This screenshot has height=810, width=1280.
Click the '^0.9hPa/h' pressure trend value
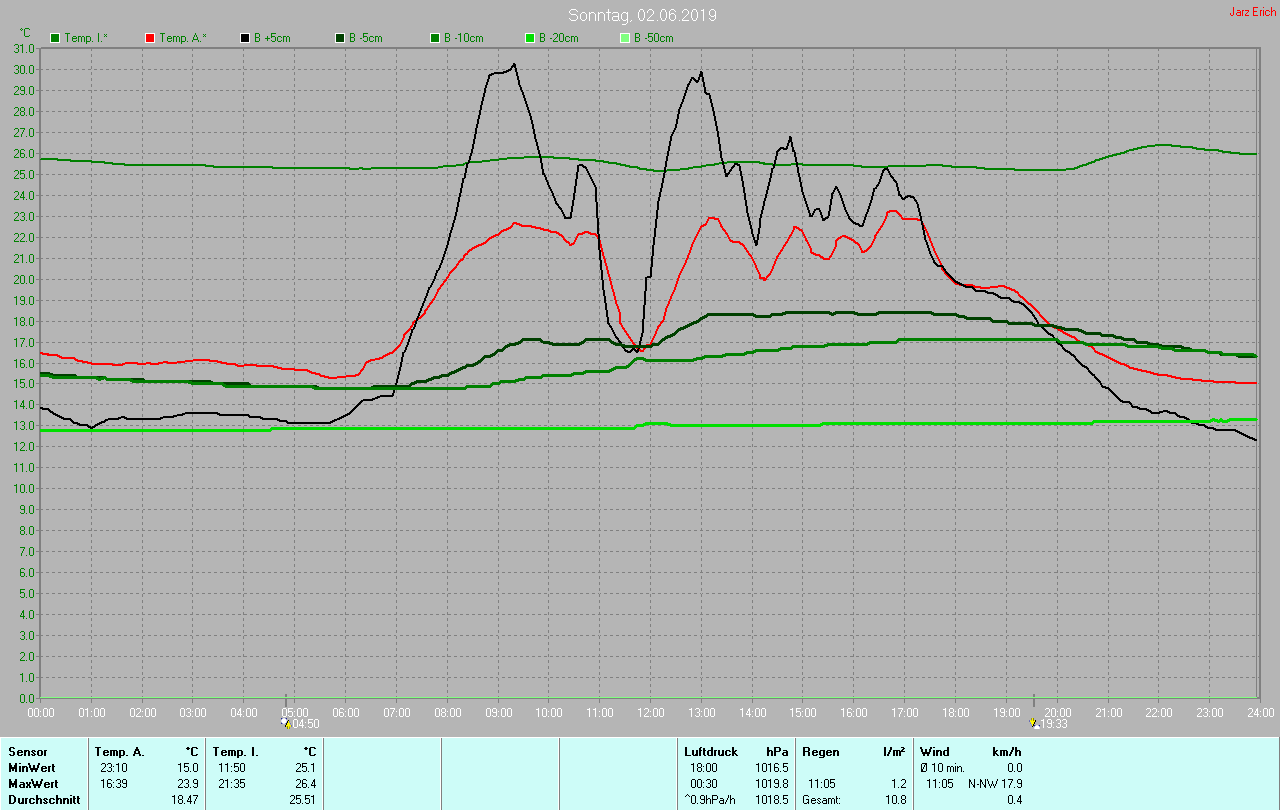(x=711, y=799)
